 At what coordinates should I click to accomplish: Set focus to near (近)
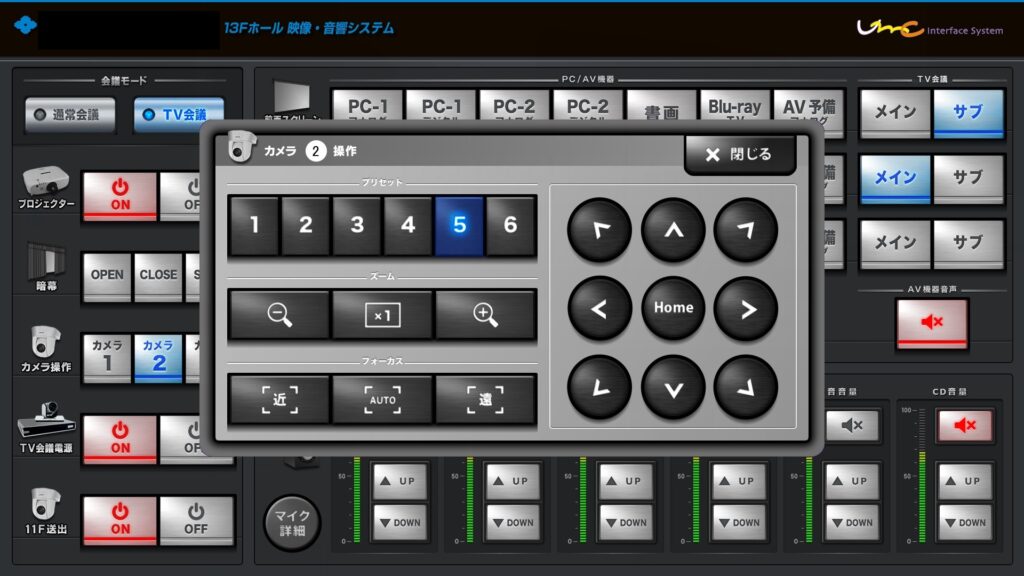tap(279, 398)
